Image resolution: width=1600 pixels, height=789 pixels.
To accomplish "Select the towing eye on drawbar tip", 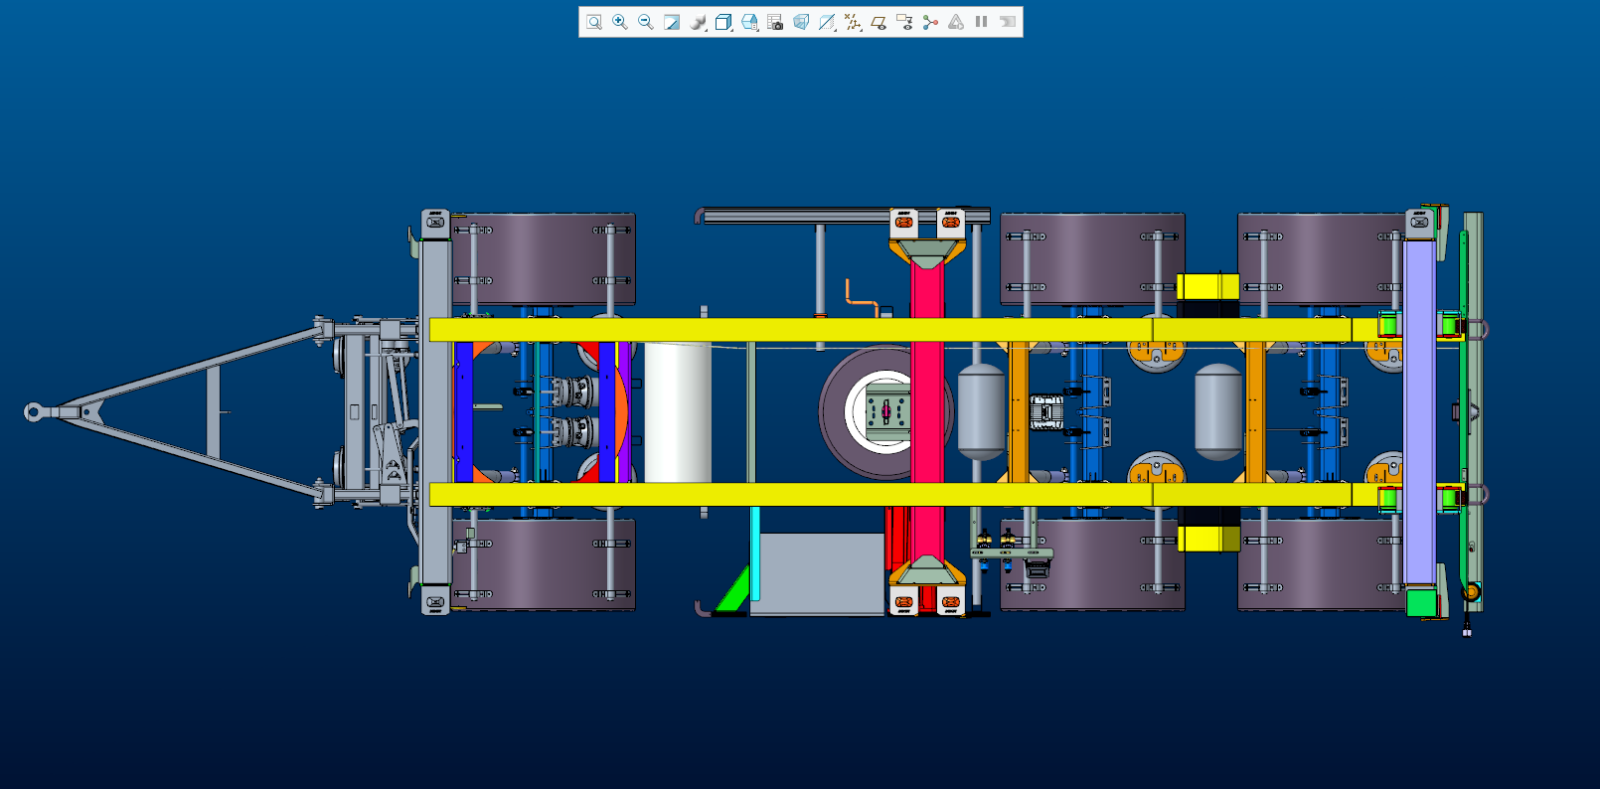I will pyautogui.click(x=34, y=412).
